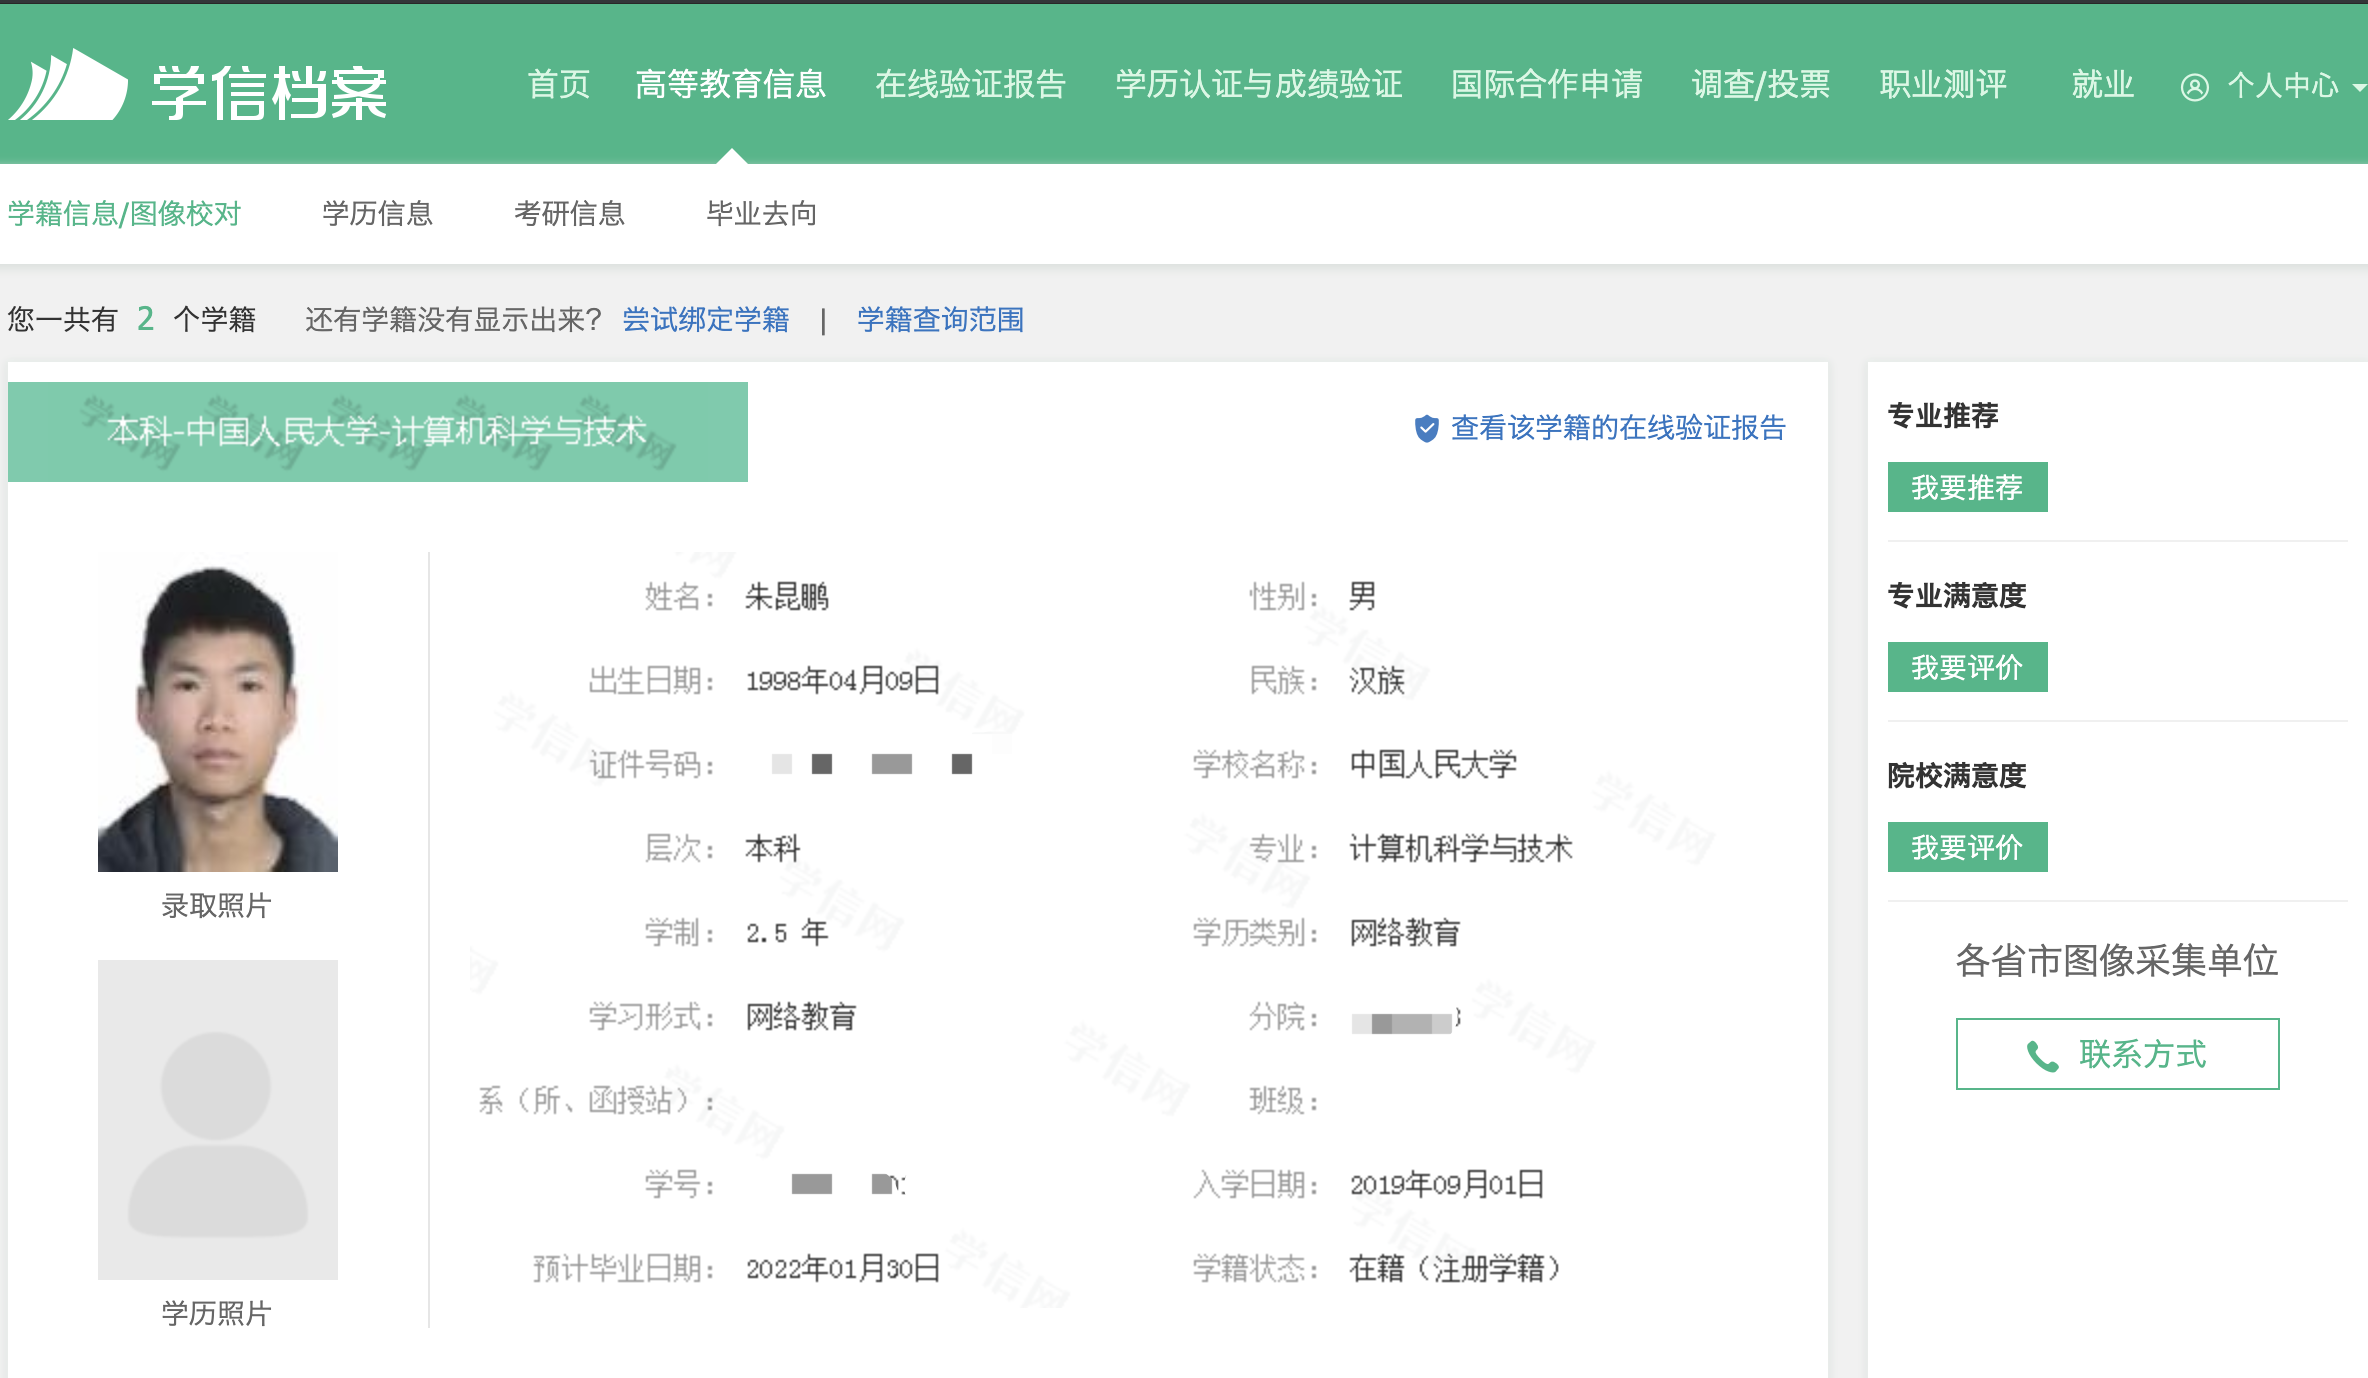The width and height of the screenshot is (2368, 1378).
Task: Click the name value 朱昆鹏
Action: click(x=787, y=597)
